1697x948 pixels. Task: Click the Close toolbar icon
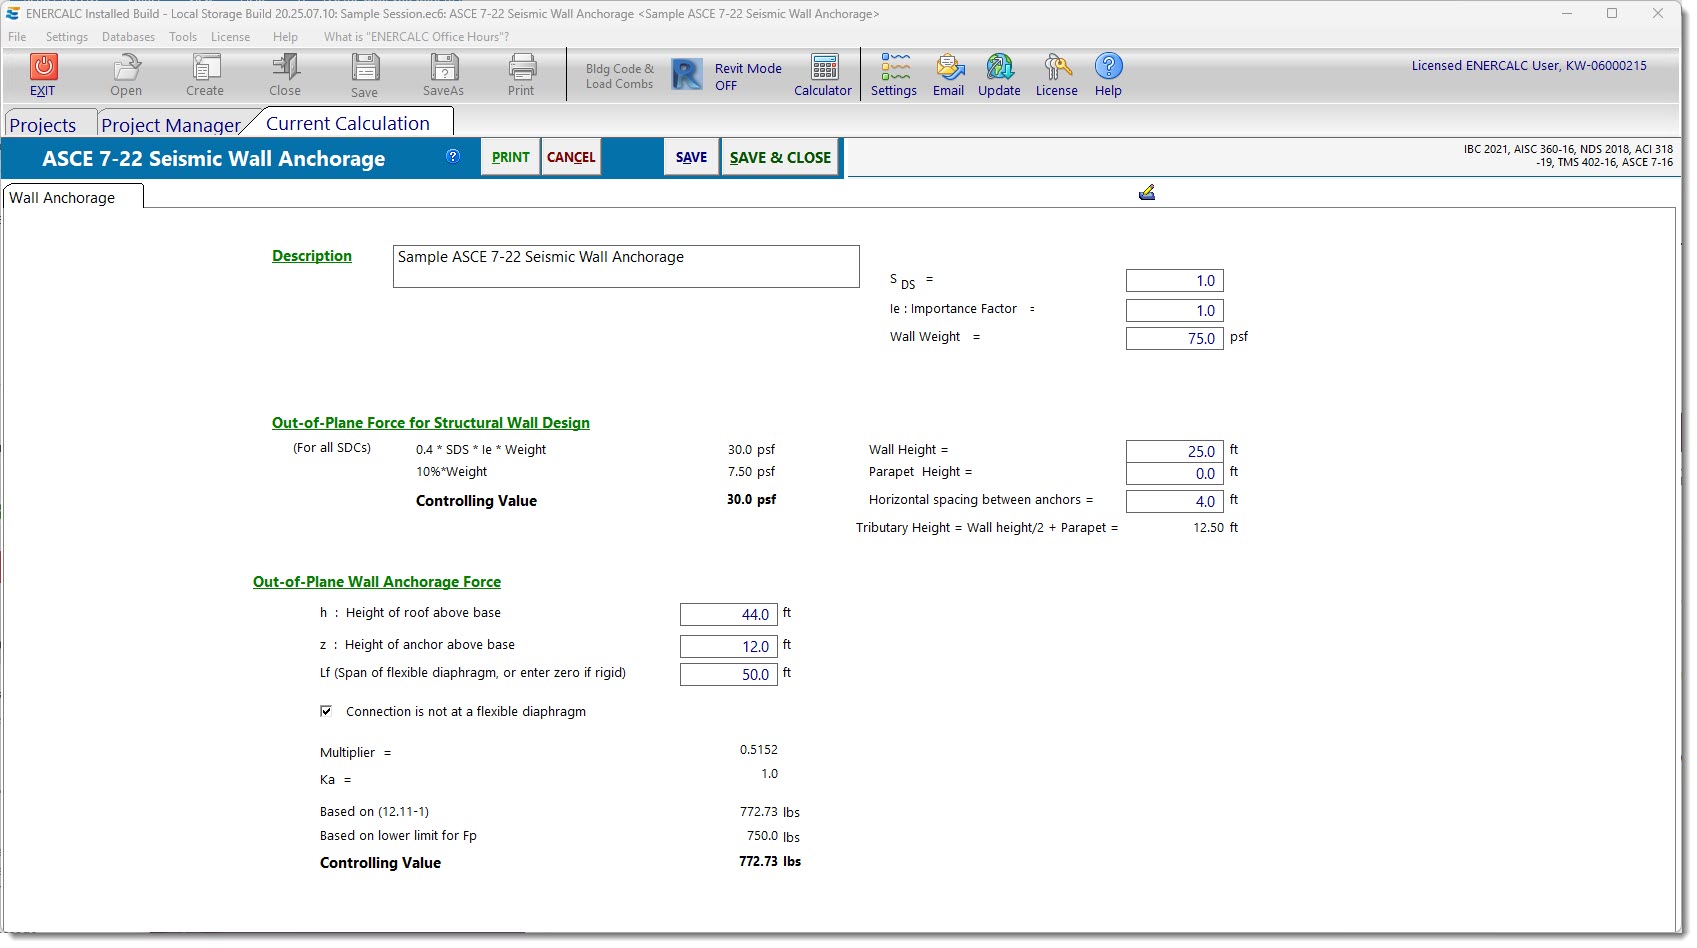[285, 67]
